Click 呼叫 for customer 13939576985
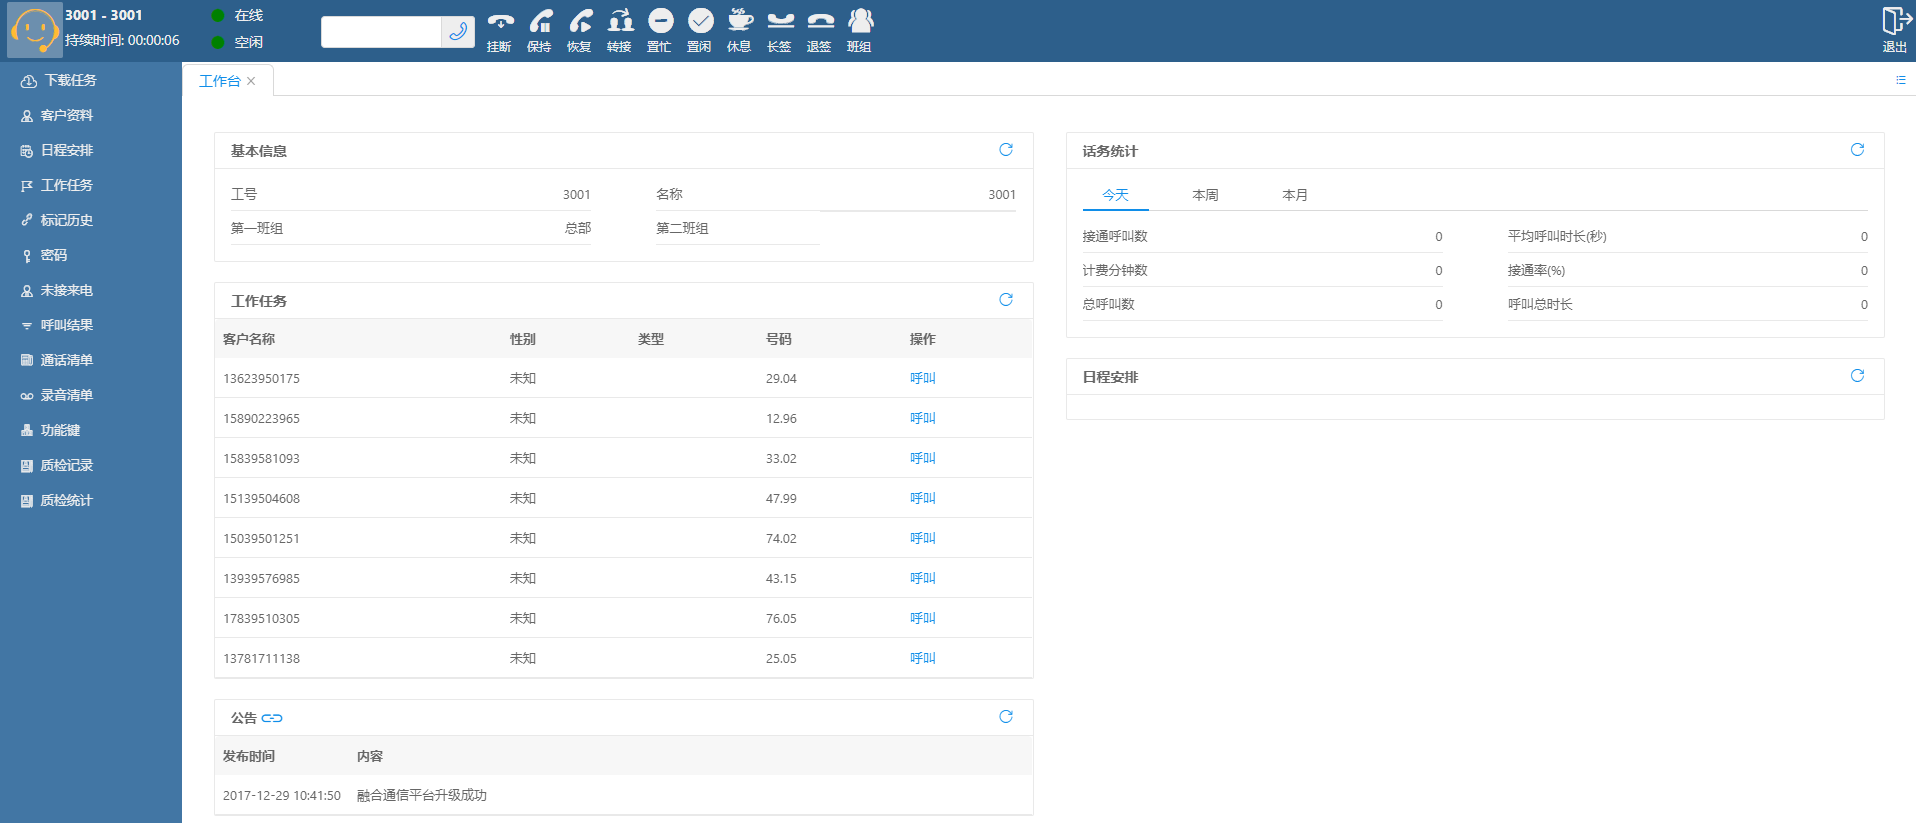 tap(923, 578)
